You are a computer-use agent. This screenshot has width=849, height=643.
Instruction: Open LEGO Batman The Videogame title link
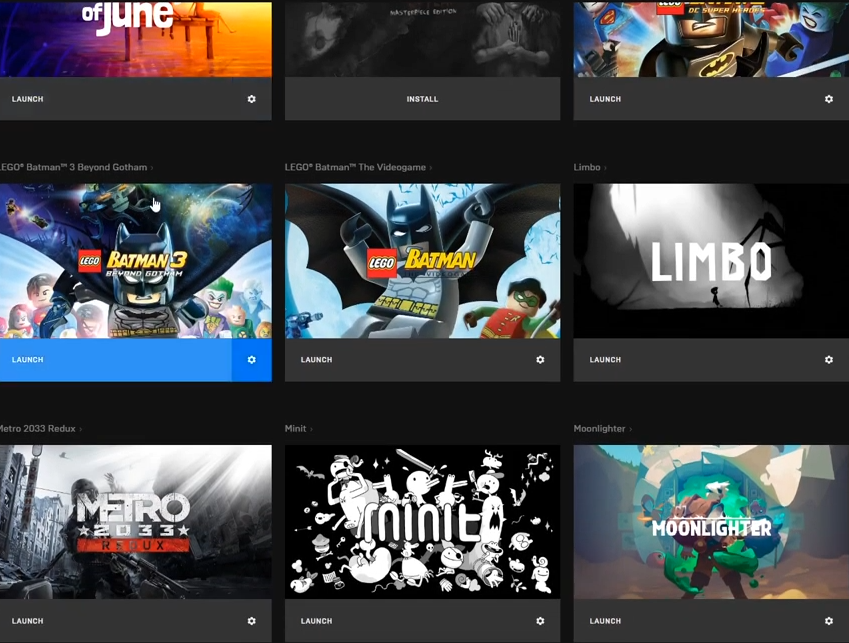(358, 167)
